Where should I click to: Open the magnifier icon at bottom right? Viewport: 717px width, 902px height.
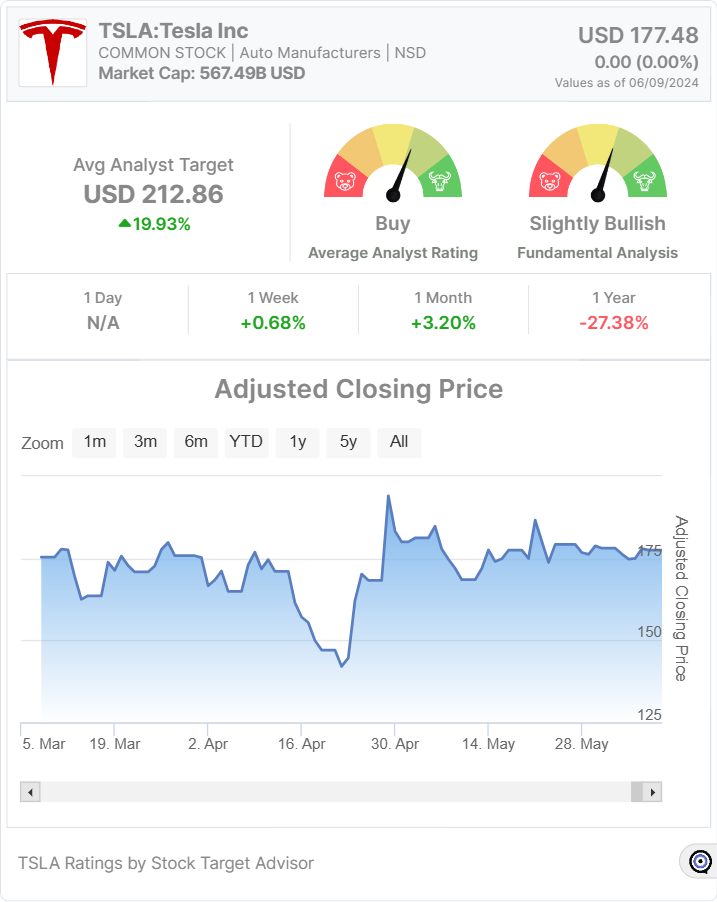coord(699,861)
